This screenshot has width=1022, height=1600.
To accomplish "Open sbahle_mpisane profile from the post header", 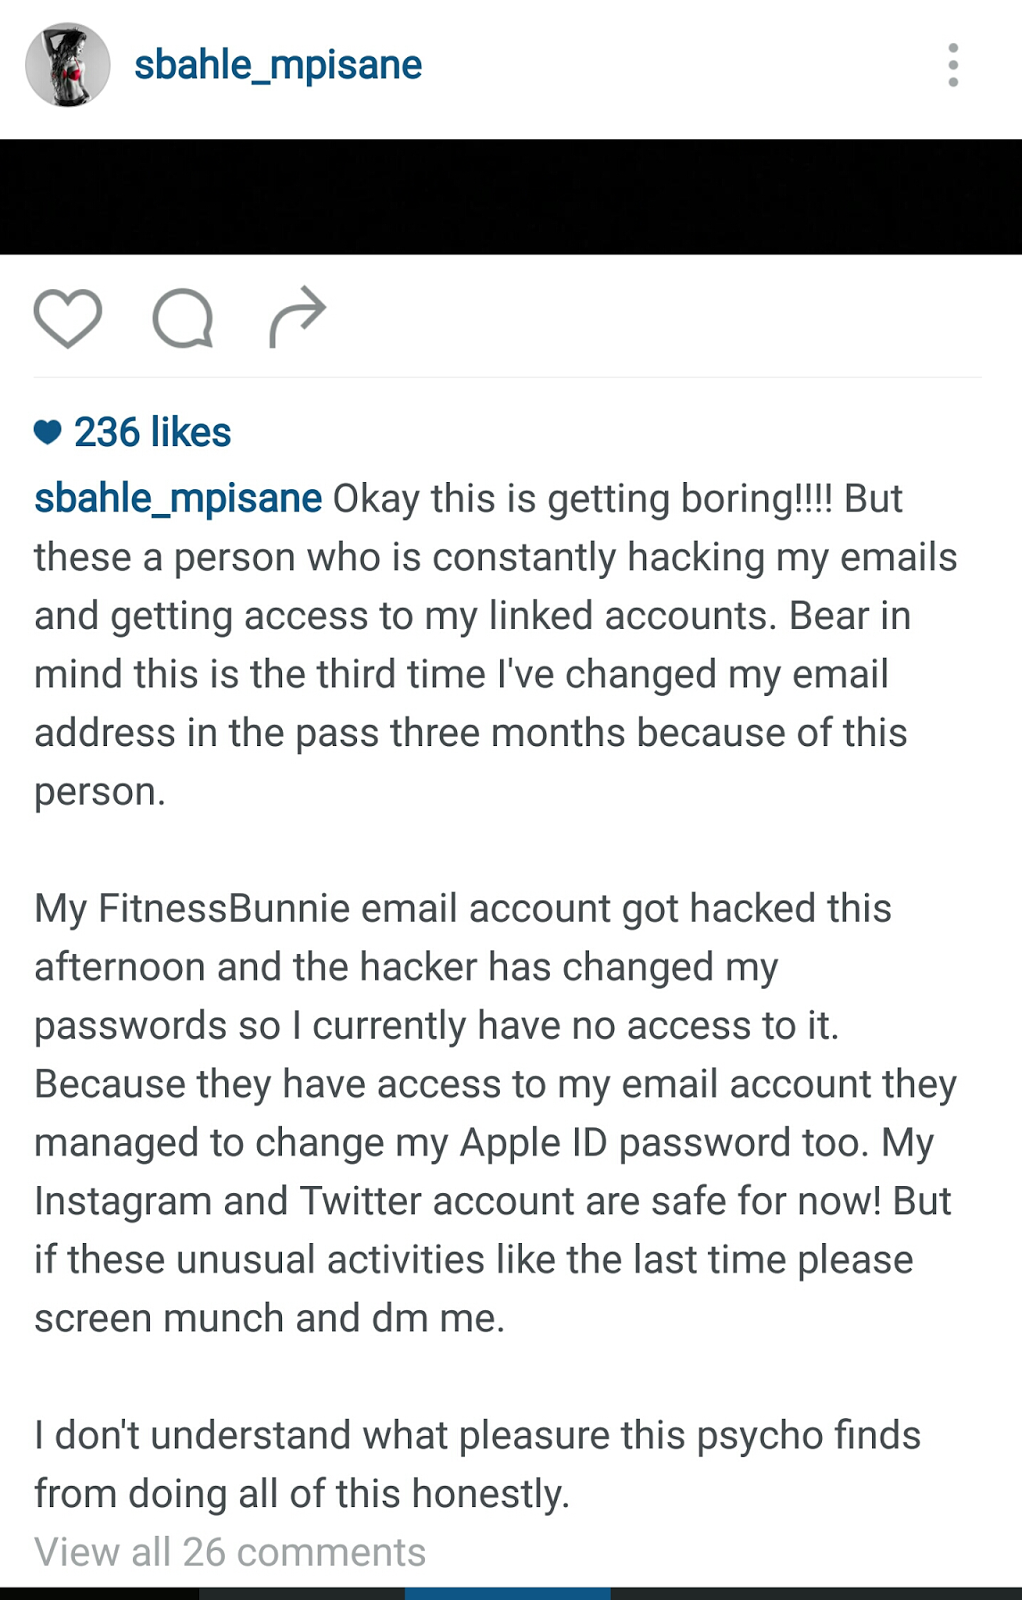I will coord(278,65).
